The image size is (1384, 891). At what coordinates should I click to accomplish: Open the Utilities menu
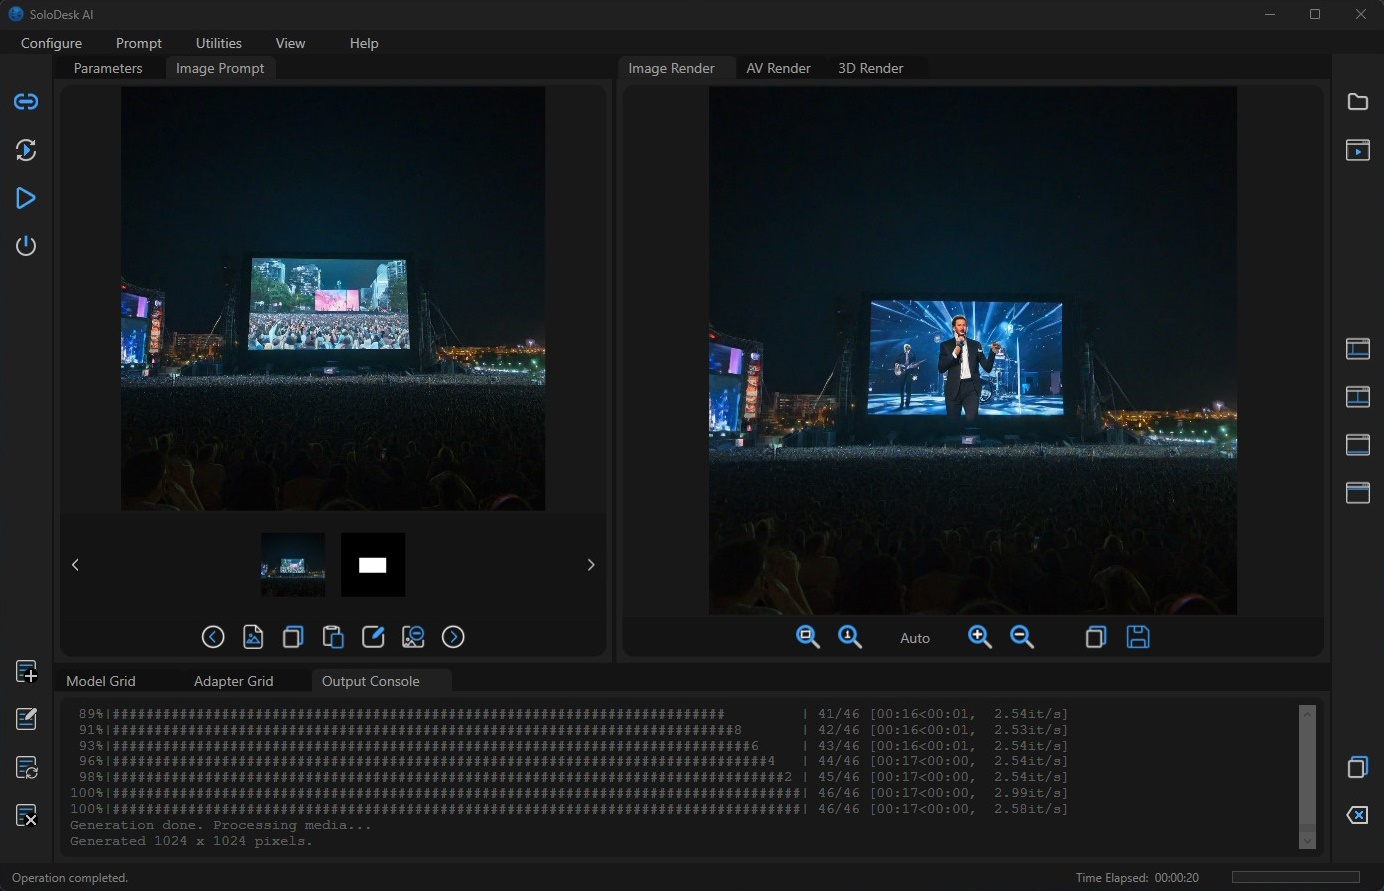pyautogui.click(x=219, y=43)
